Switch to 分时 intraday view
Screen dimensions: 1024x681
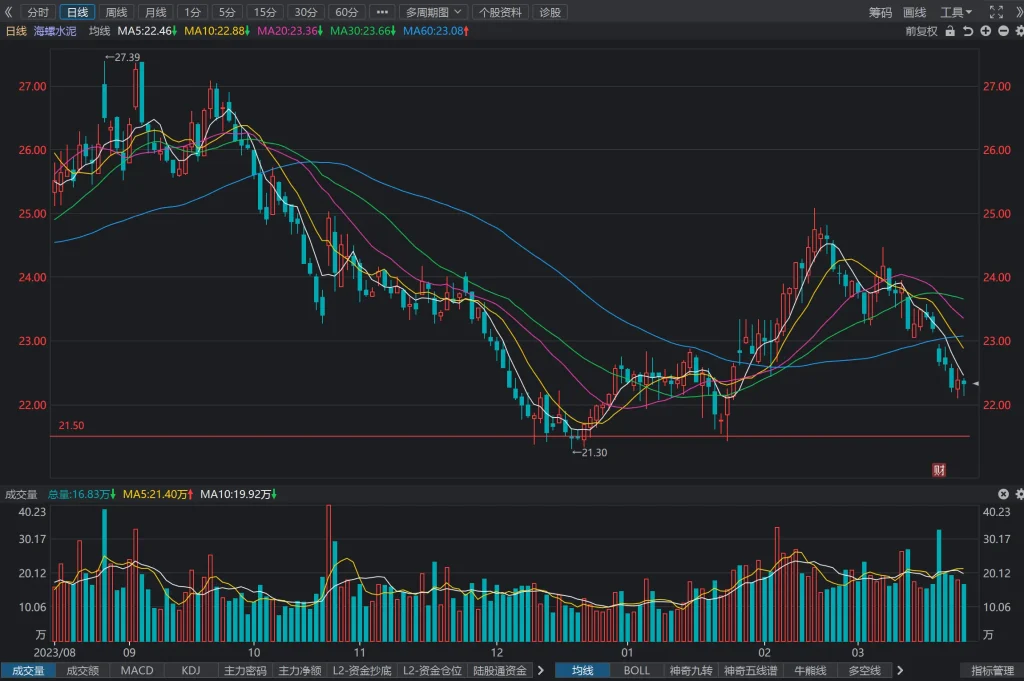tap(38, 12)
